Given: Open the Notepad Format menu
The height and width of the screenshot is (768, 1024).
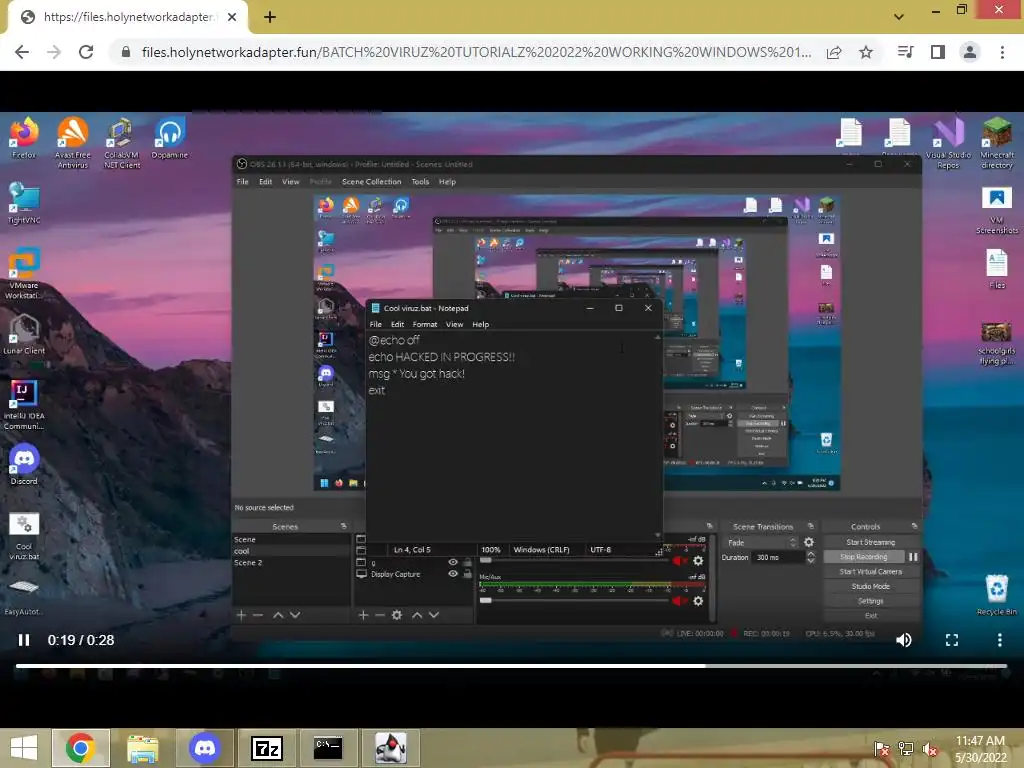Looking at the screenshot, I should coord(424,324).
